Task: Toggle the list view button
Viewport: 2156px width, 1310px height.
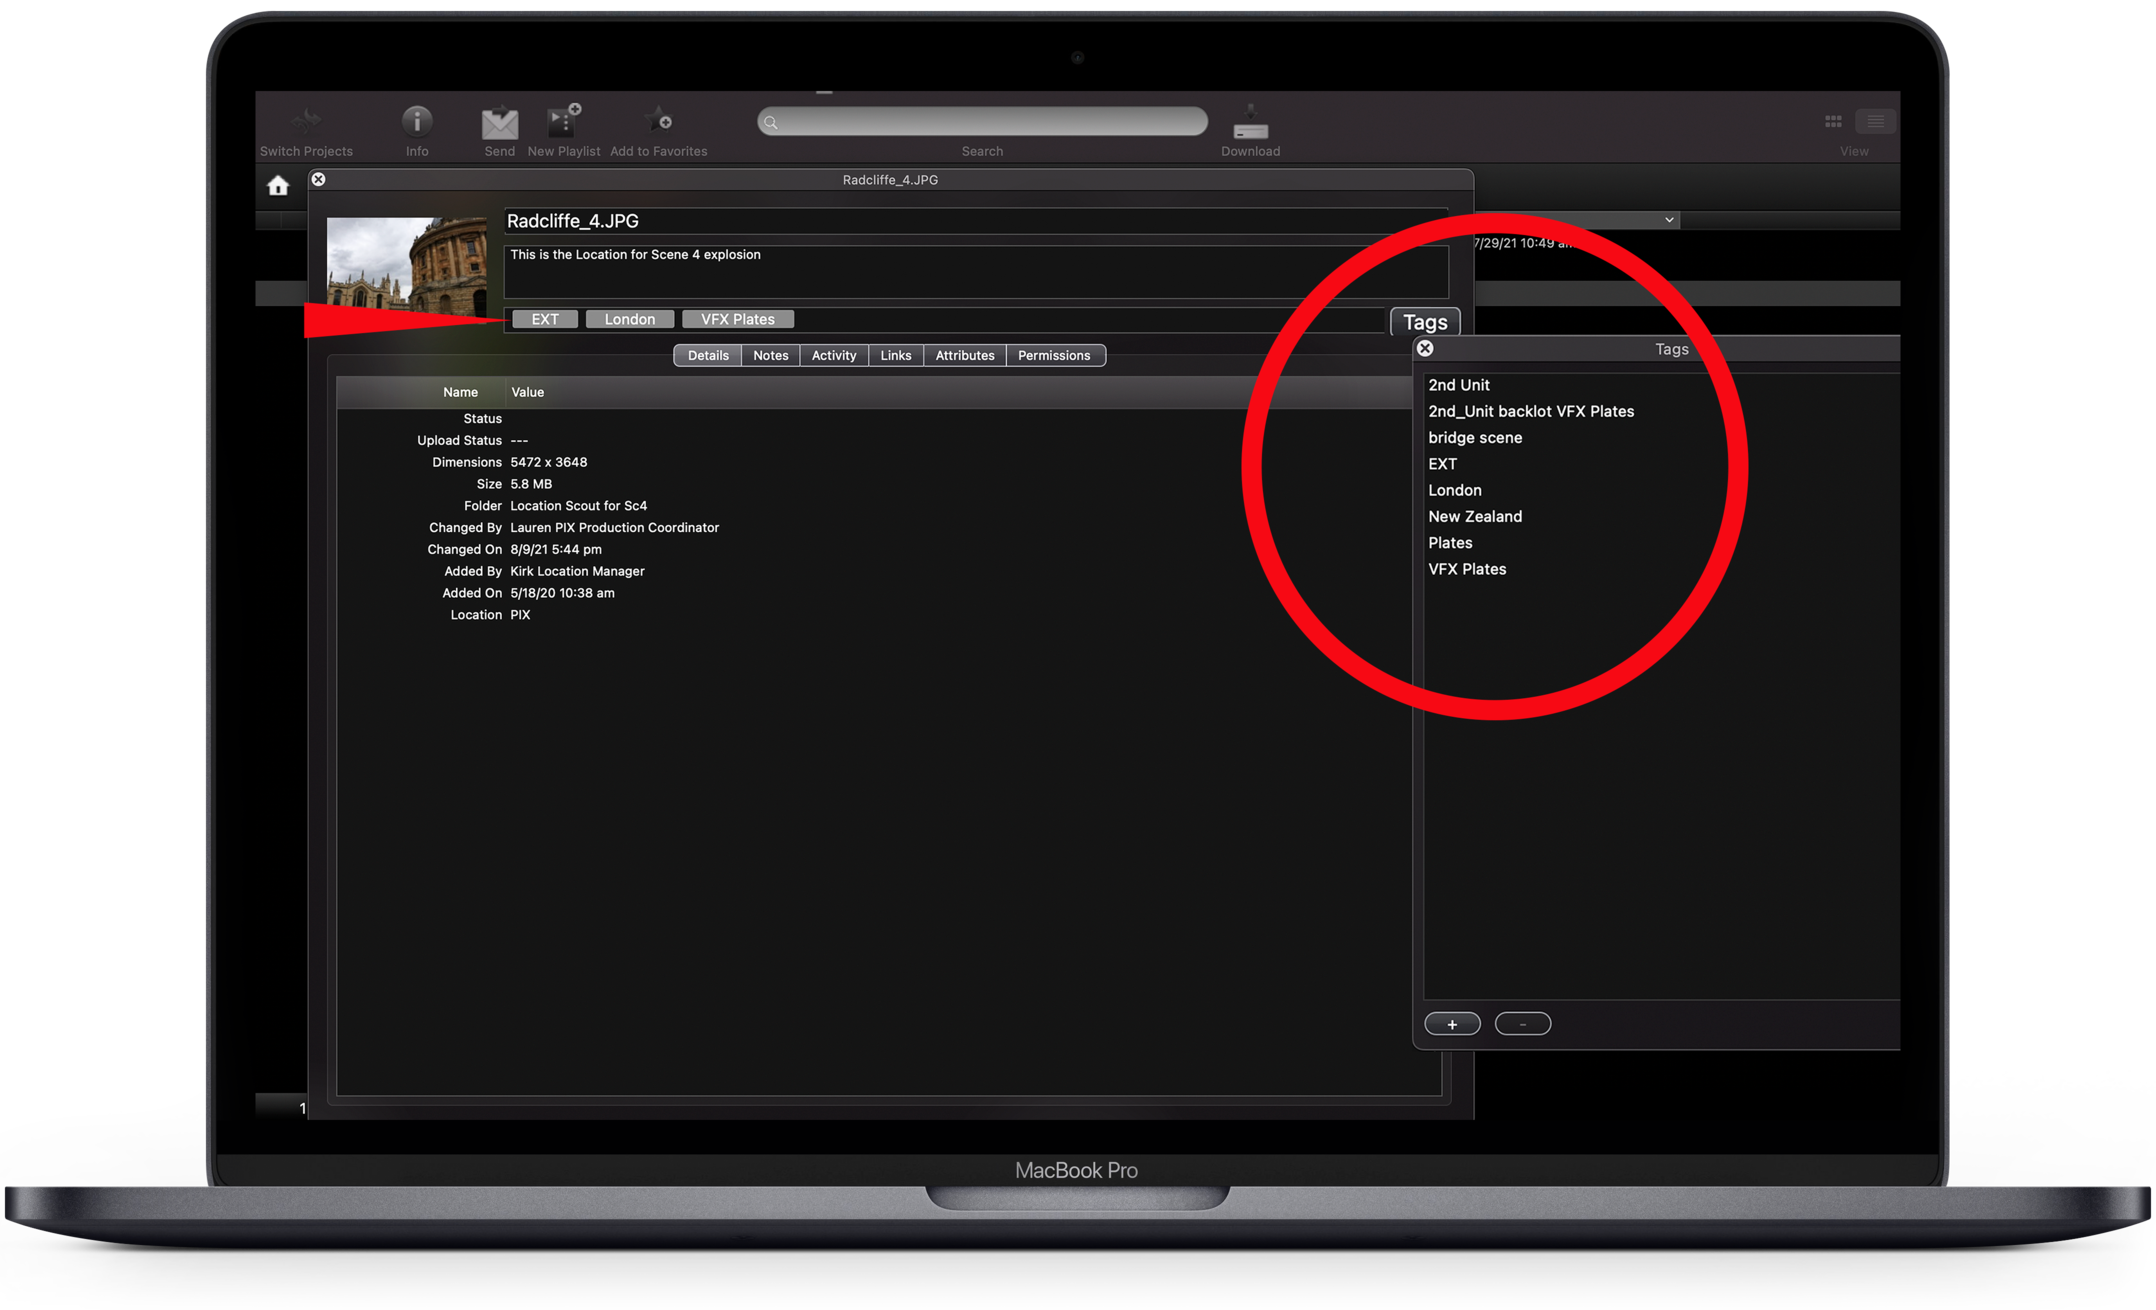Action: tap(1875, 121)
